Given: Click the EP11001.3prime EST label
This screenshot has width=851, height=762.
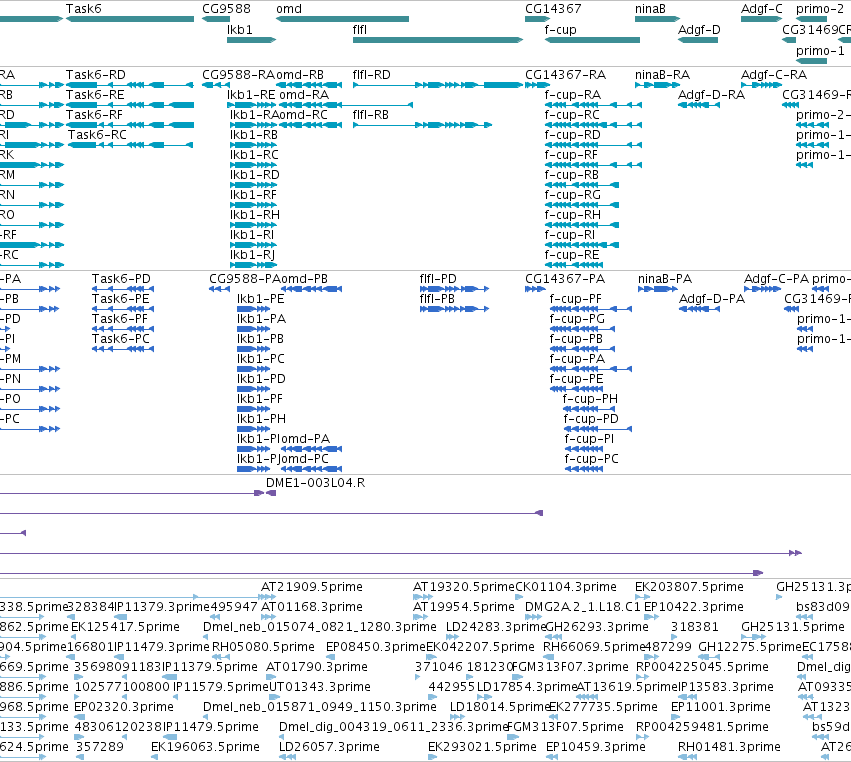Looking at the screenshot, I should click(721, 707).
